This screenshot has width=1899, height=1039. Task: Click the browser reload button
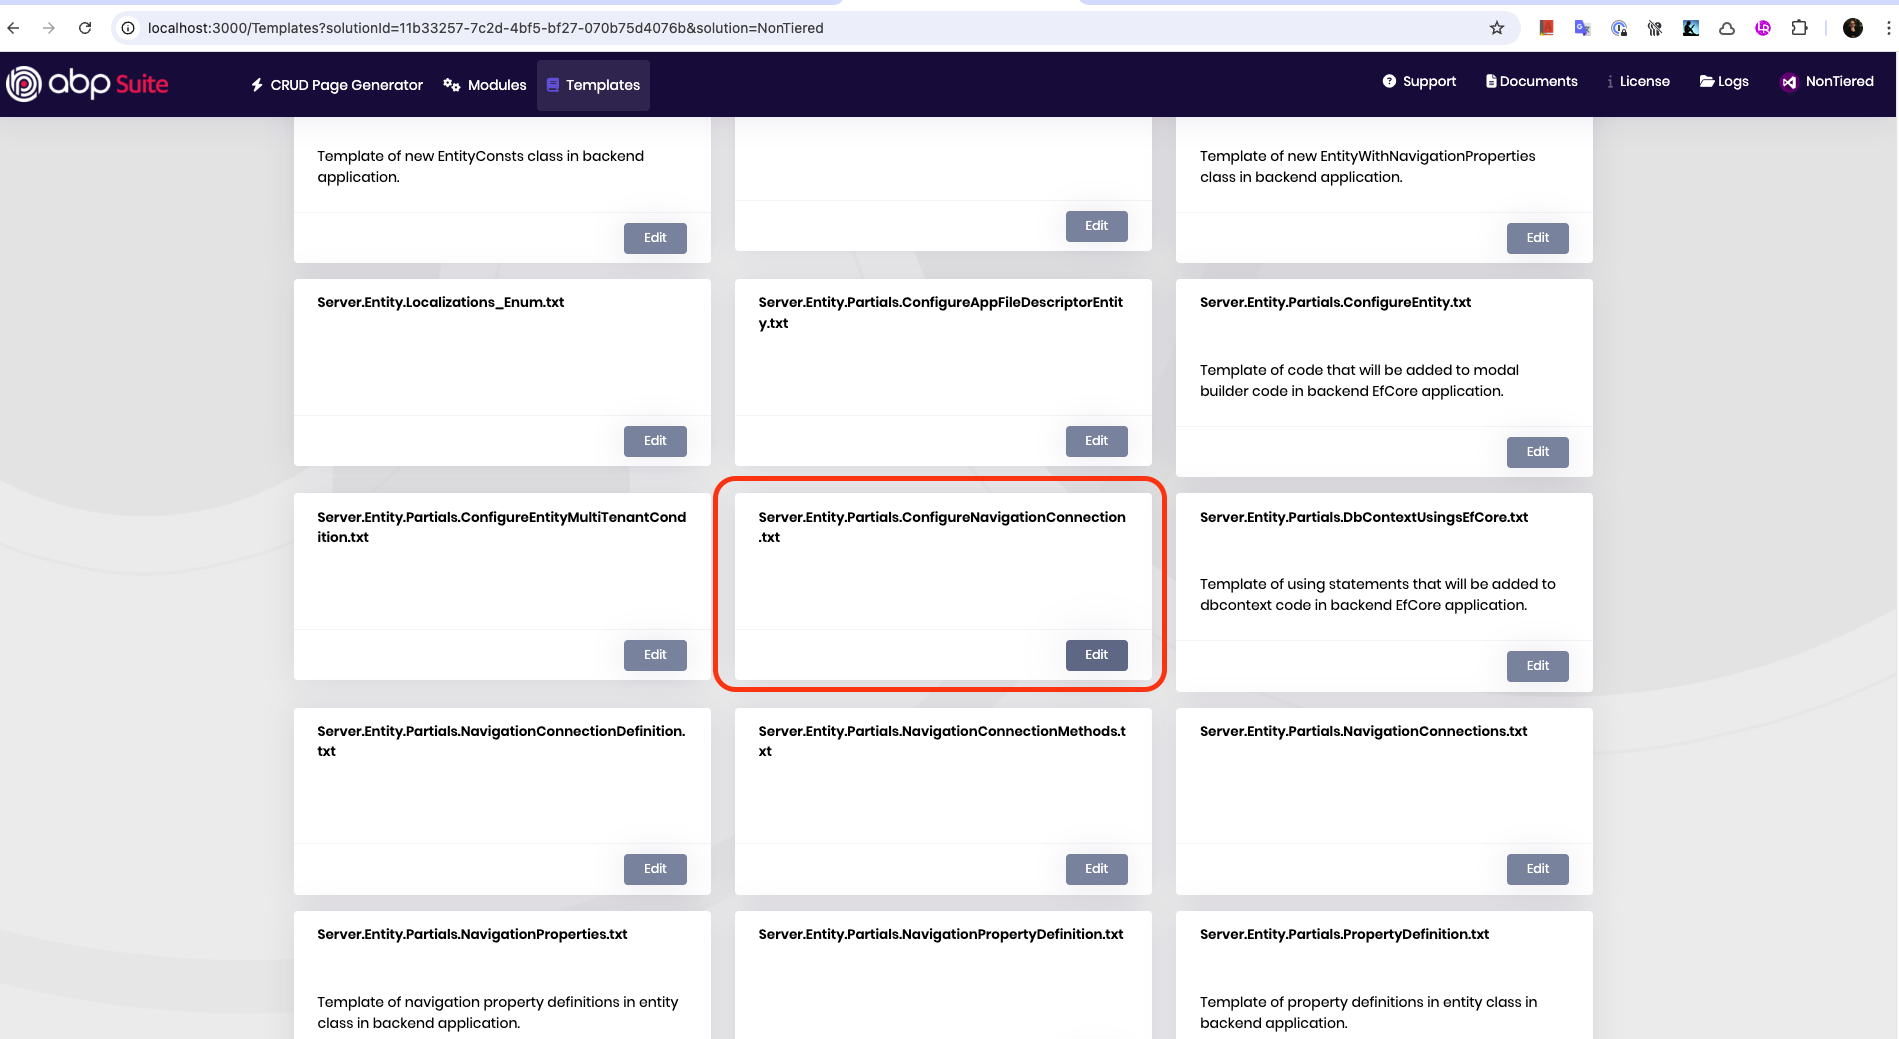(x=85, y=28)
